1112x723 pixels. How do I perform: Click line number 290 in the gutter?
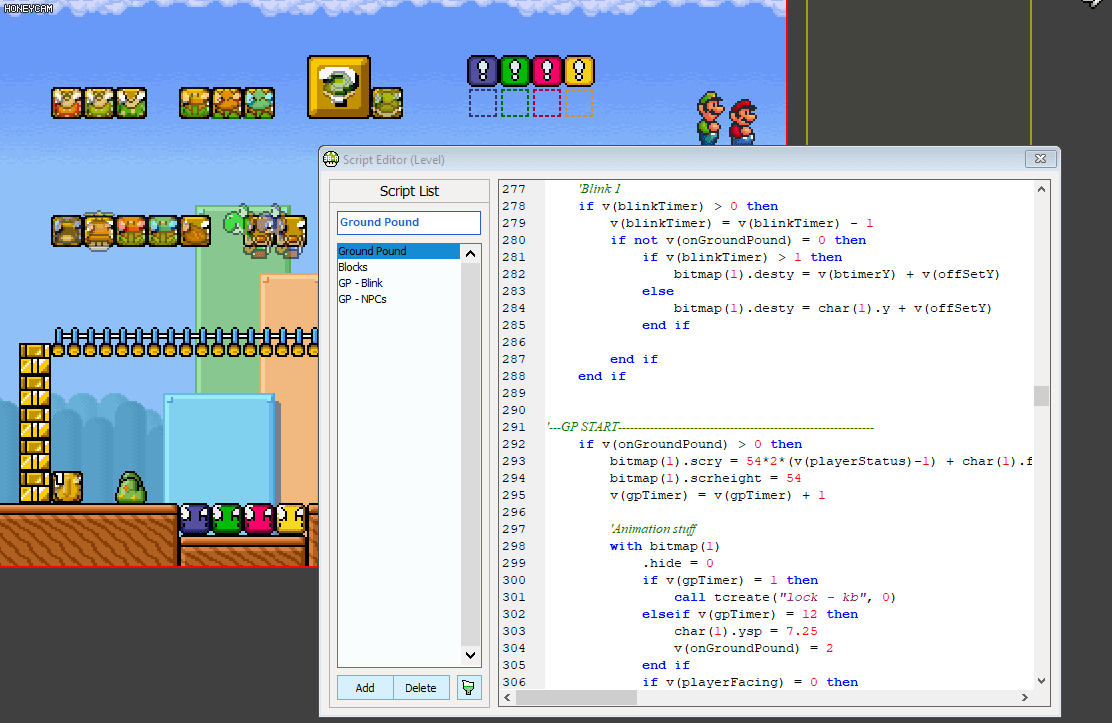(514, 410)
